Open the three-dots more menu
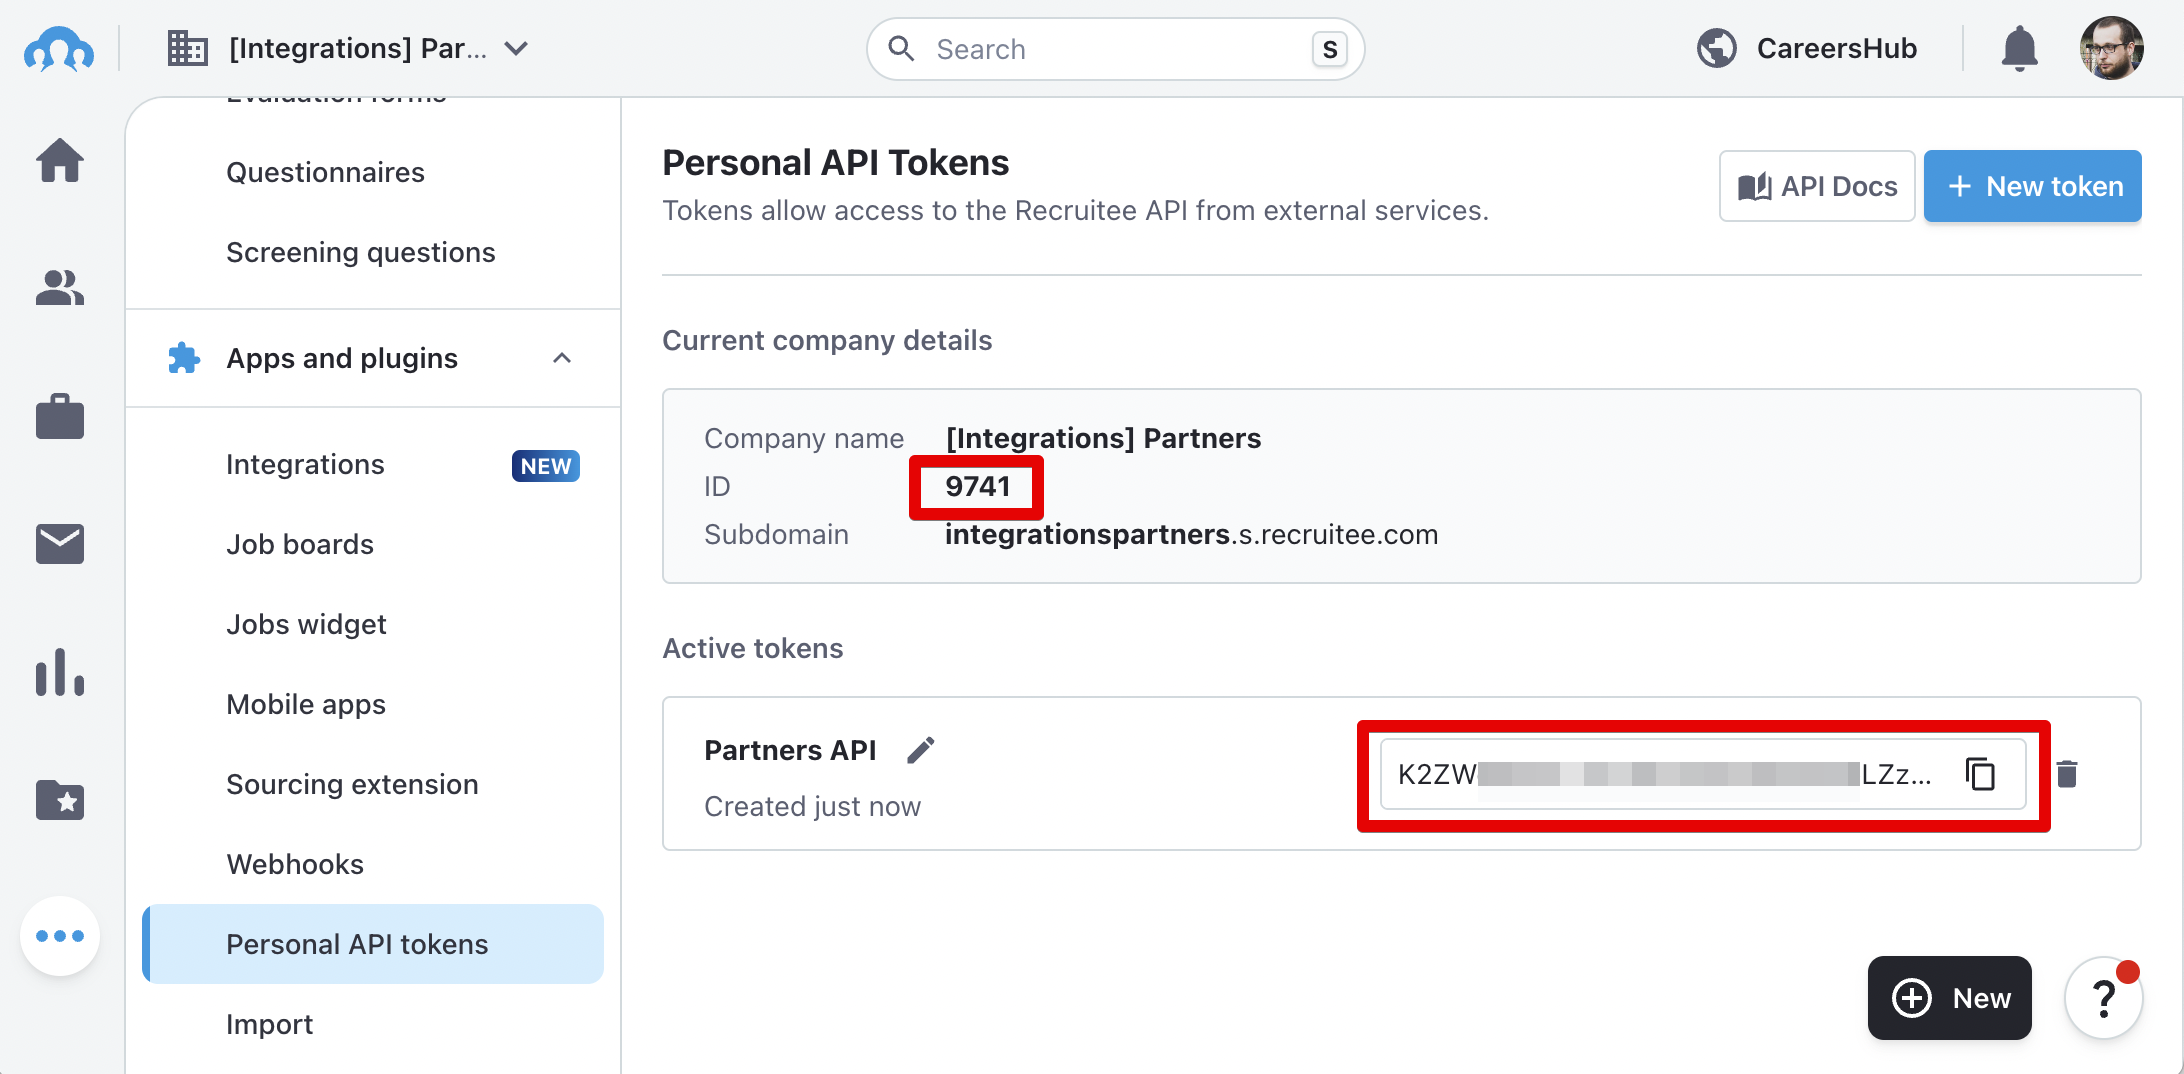Screen dimensions: 2184x1074 (60, 936)
